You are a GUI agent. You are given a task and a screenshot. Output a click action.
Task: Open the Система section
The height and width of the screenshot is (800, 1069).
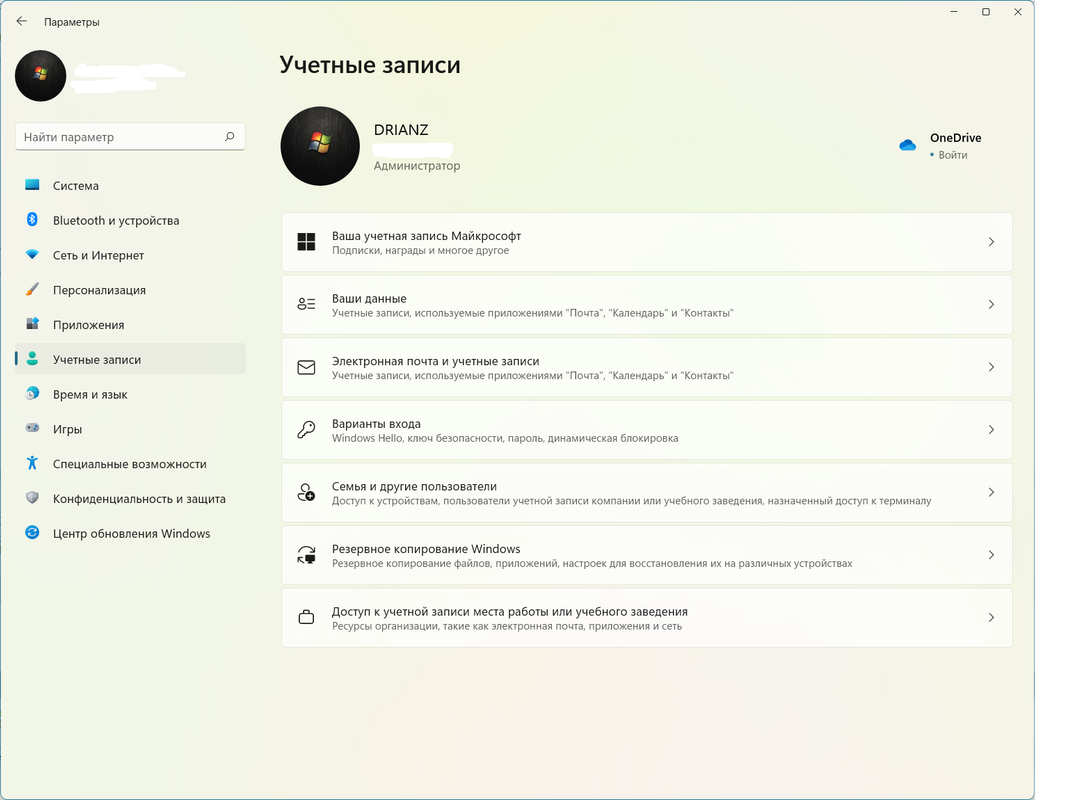coord(130,186)
